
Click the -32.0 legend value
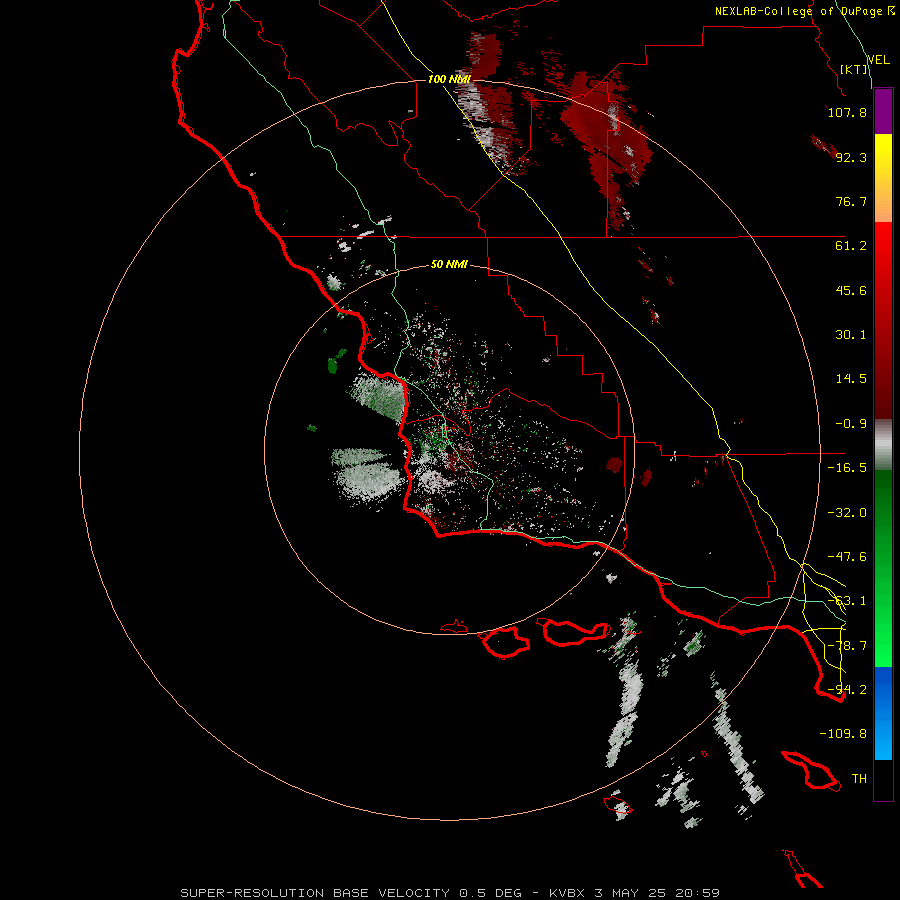click(x=847, y=513)
